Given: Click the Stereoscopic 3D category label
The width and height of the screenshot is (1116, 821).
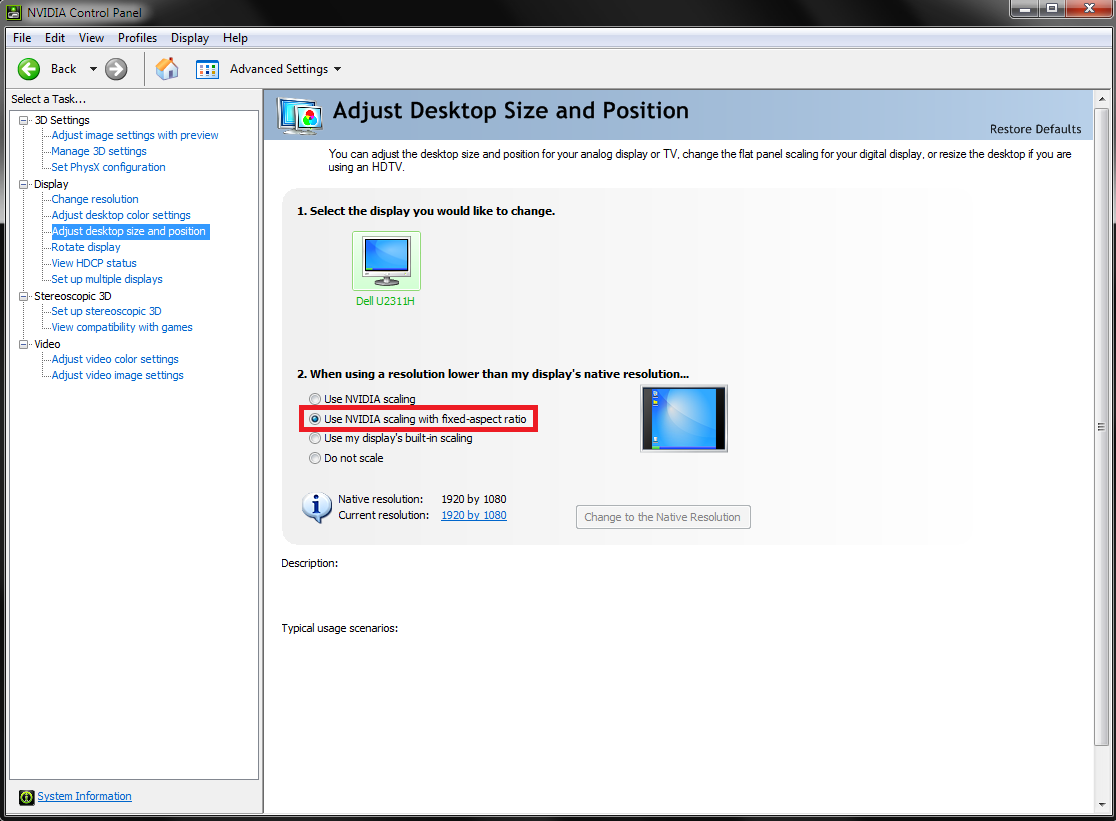Looking at the screenshot, I should pos(73,296).
